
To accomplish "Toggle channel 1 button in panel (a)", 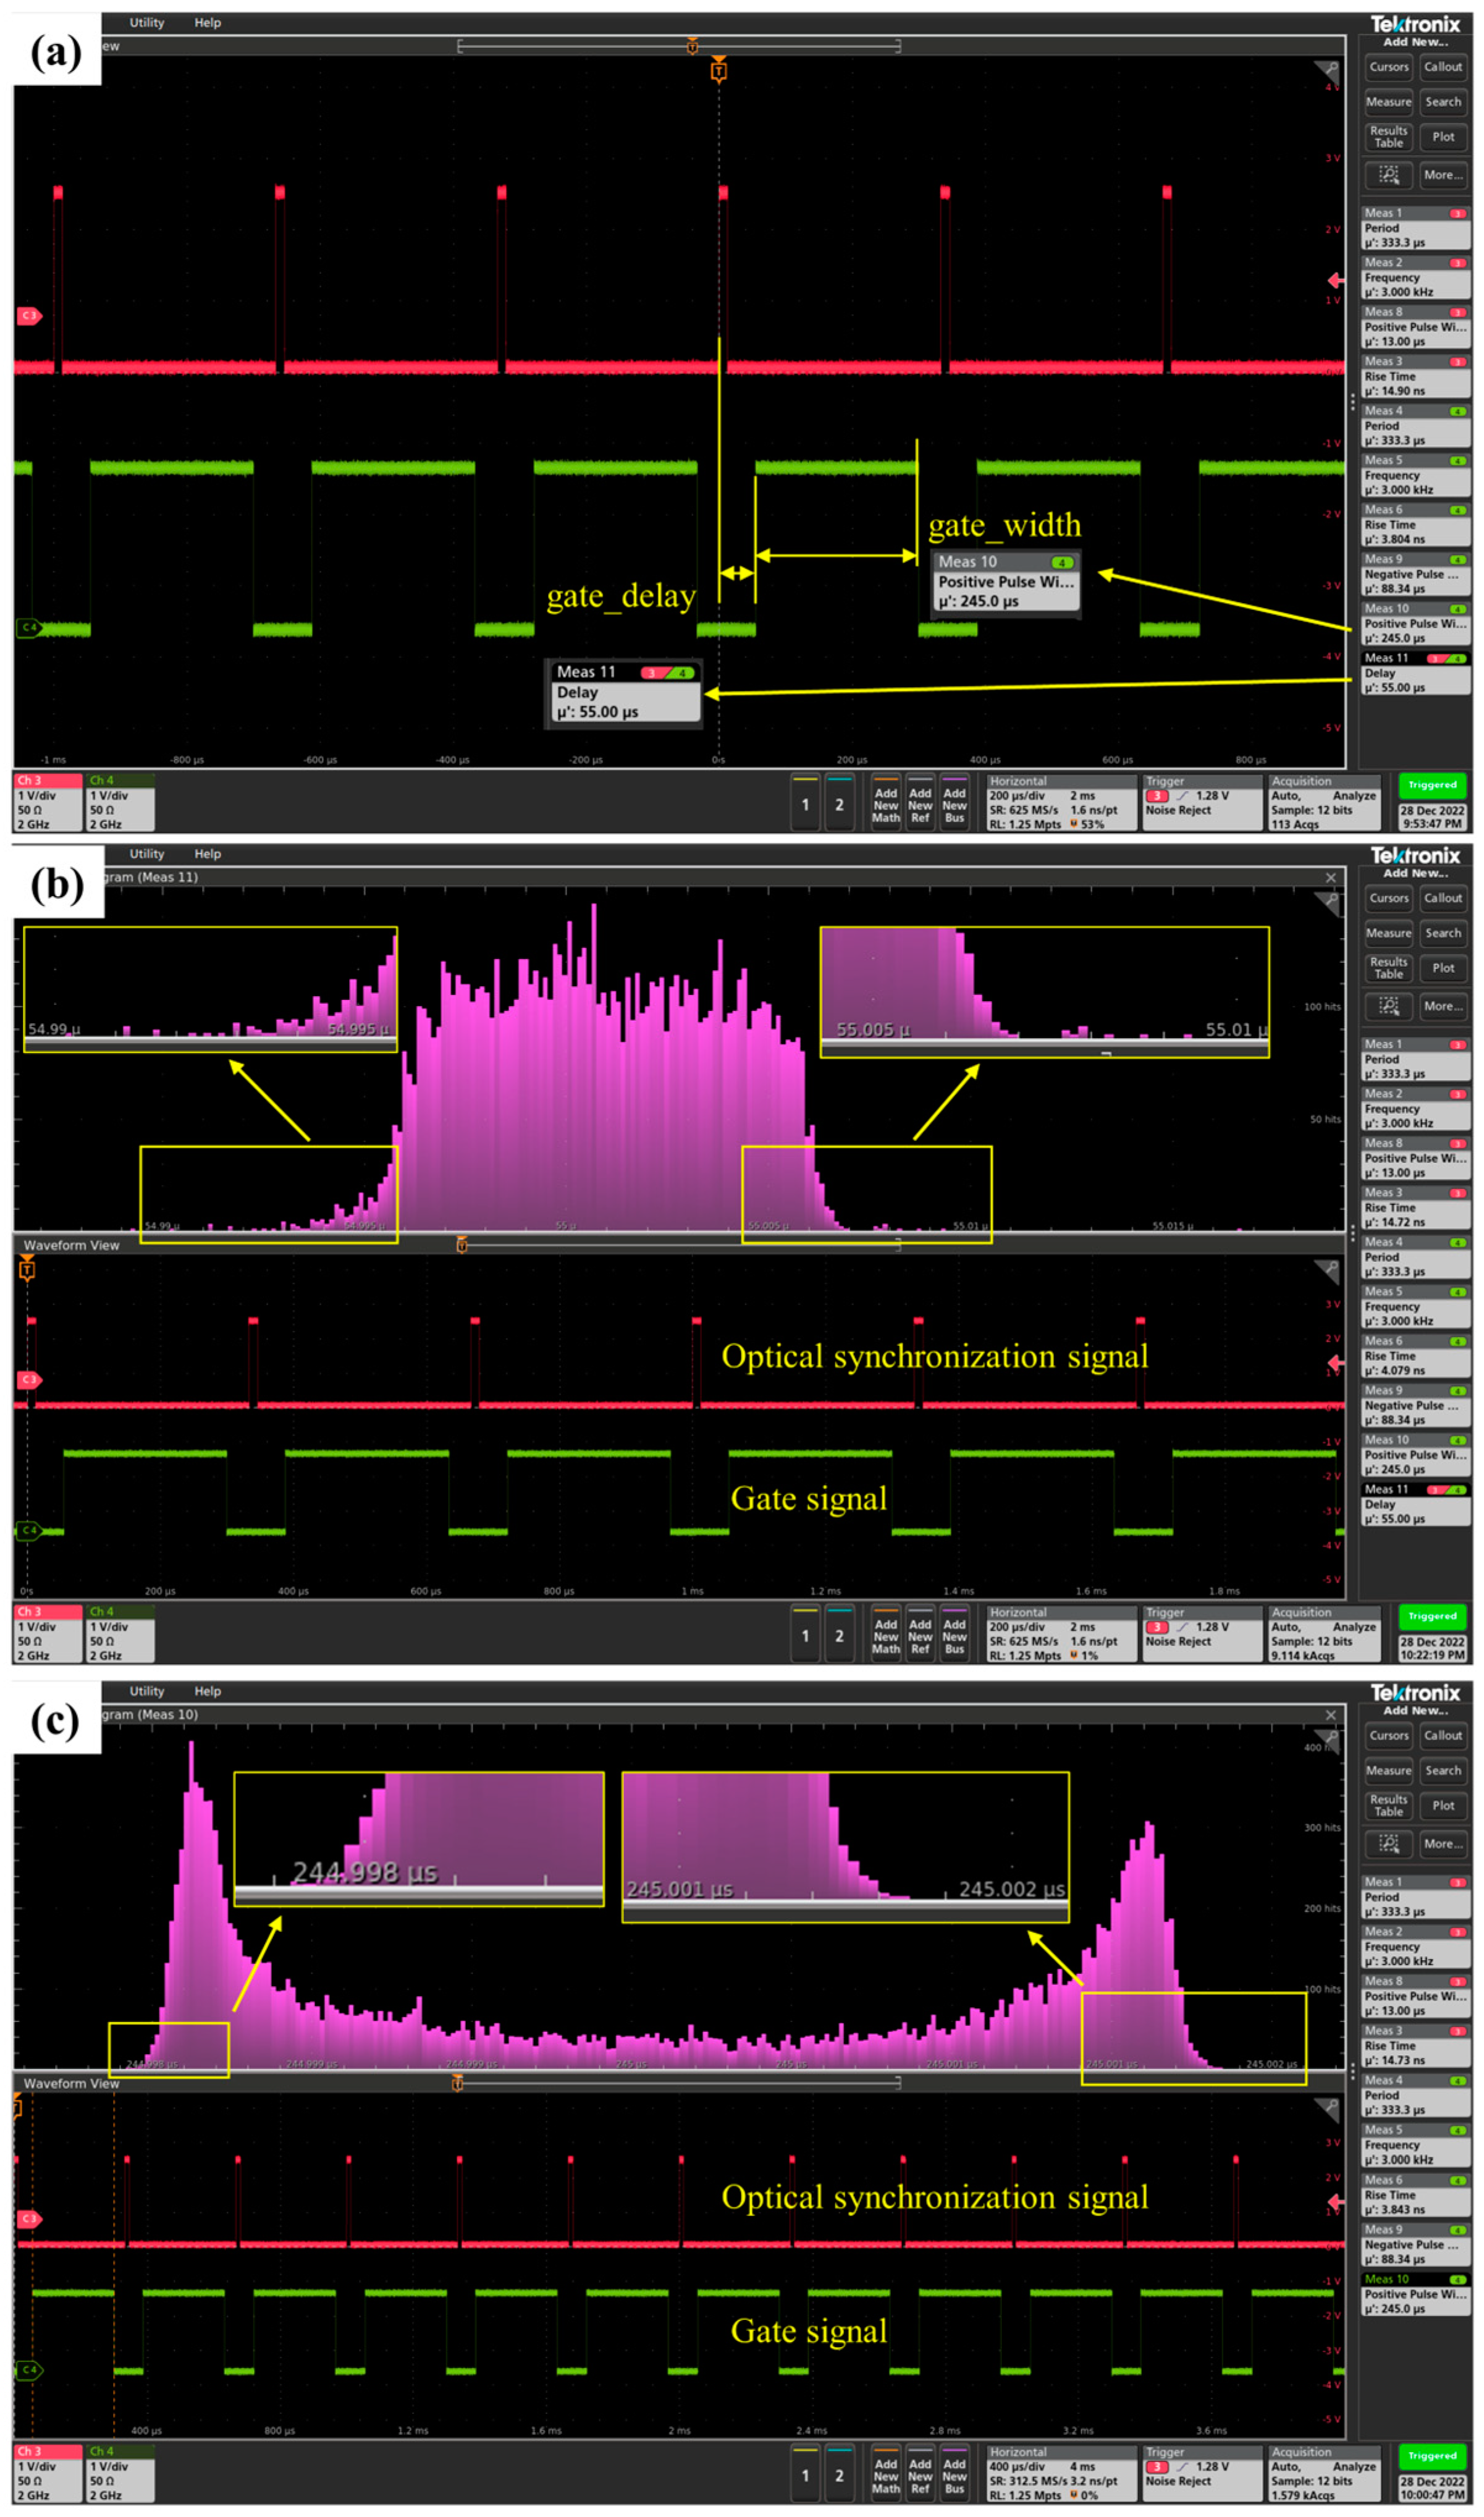I will click(x=805, y=804).
